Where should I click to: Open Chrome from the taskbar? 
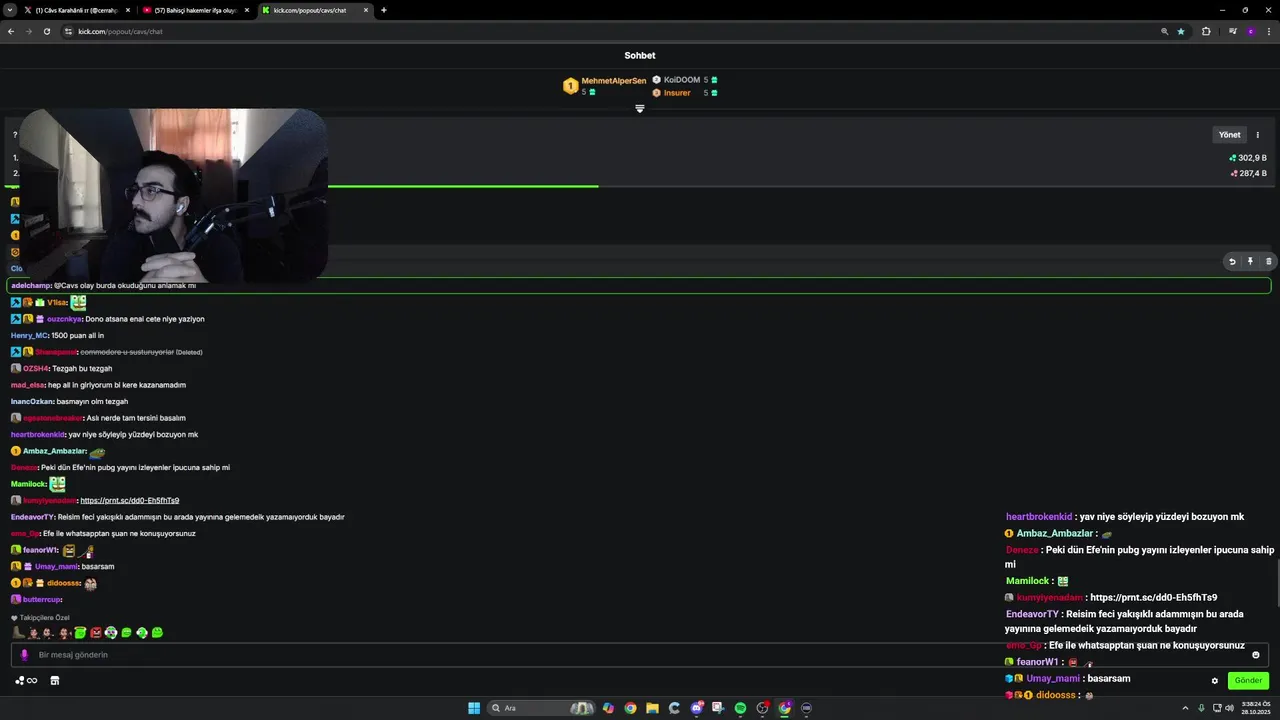click(630, 708)
